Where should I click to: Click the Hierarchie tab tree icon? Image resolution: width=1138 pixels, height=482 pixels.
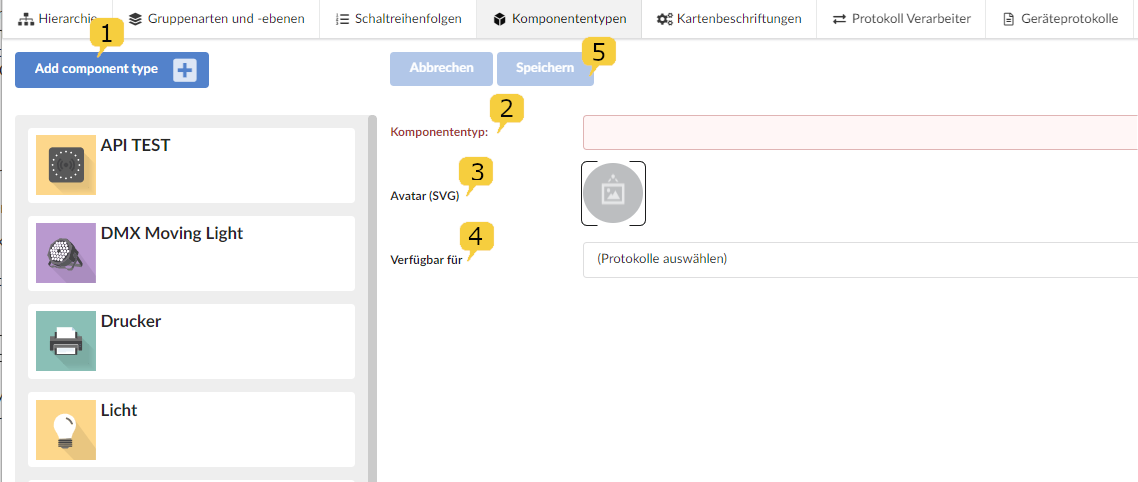point(26,19)
